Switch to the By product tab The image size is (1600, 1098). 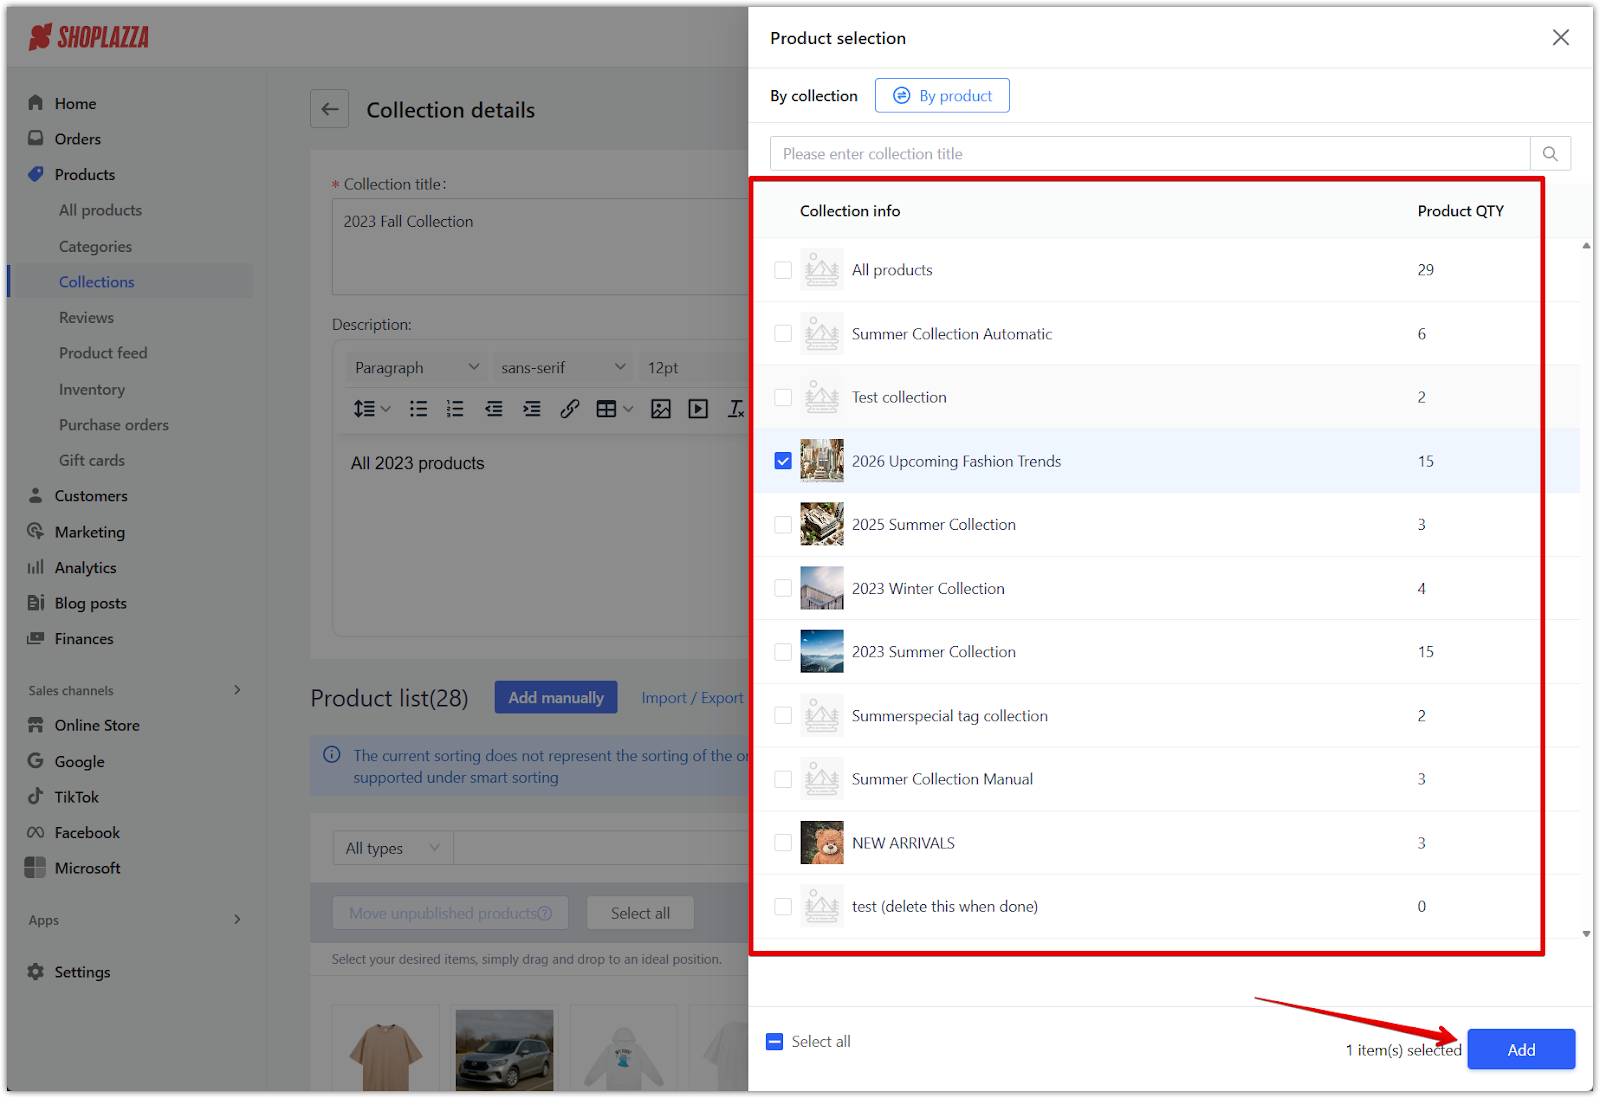(x=942, y=96)
